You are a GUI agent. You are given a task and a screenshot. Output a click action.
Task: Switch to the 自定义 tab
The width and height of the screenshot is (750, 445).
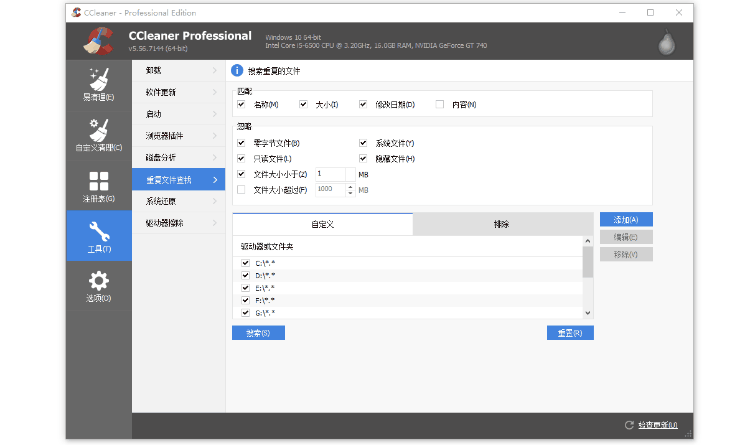point(322,224)
